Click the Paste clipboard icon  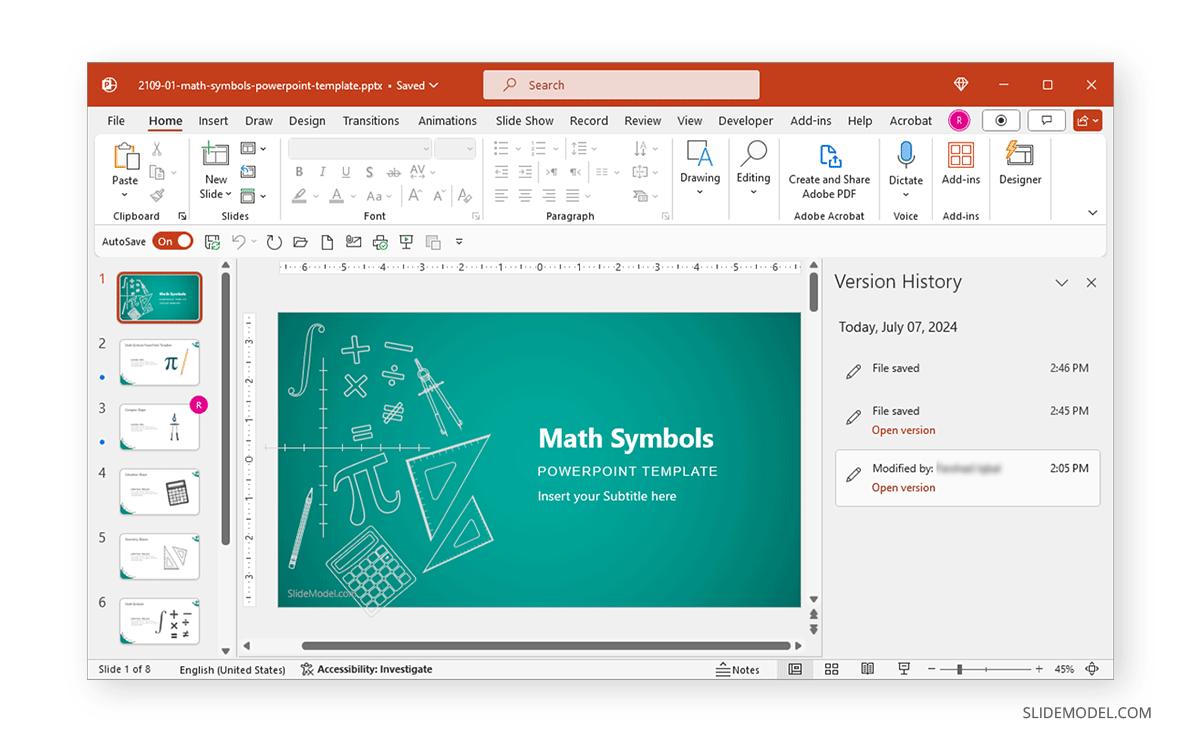pos(125,156)
